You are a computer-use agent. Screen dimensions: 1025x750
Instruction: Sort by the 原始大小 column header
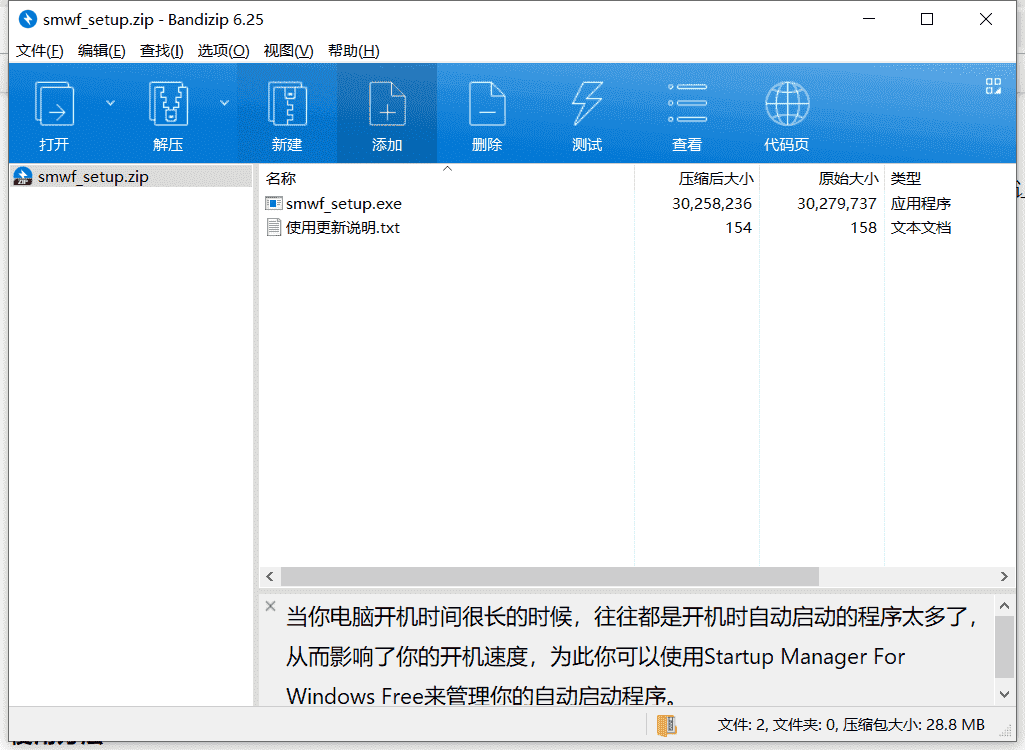822,178
